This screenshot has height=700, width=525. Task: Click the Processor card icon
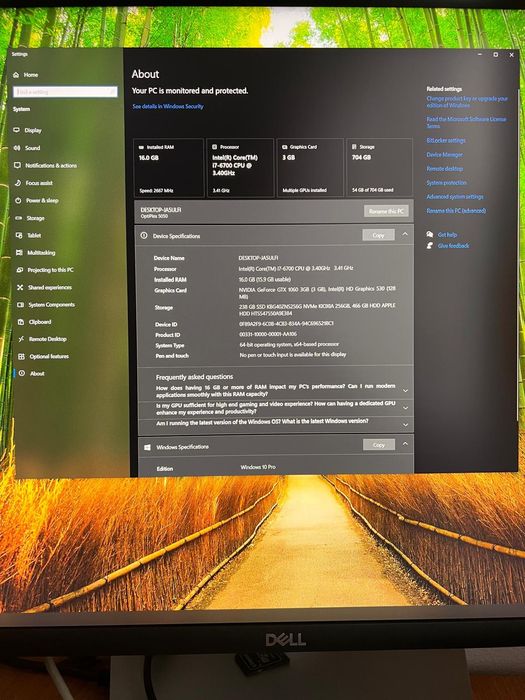pos(214,147)
